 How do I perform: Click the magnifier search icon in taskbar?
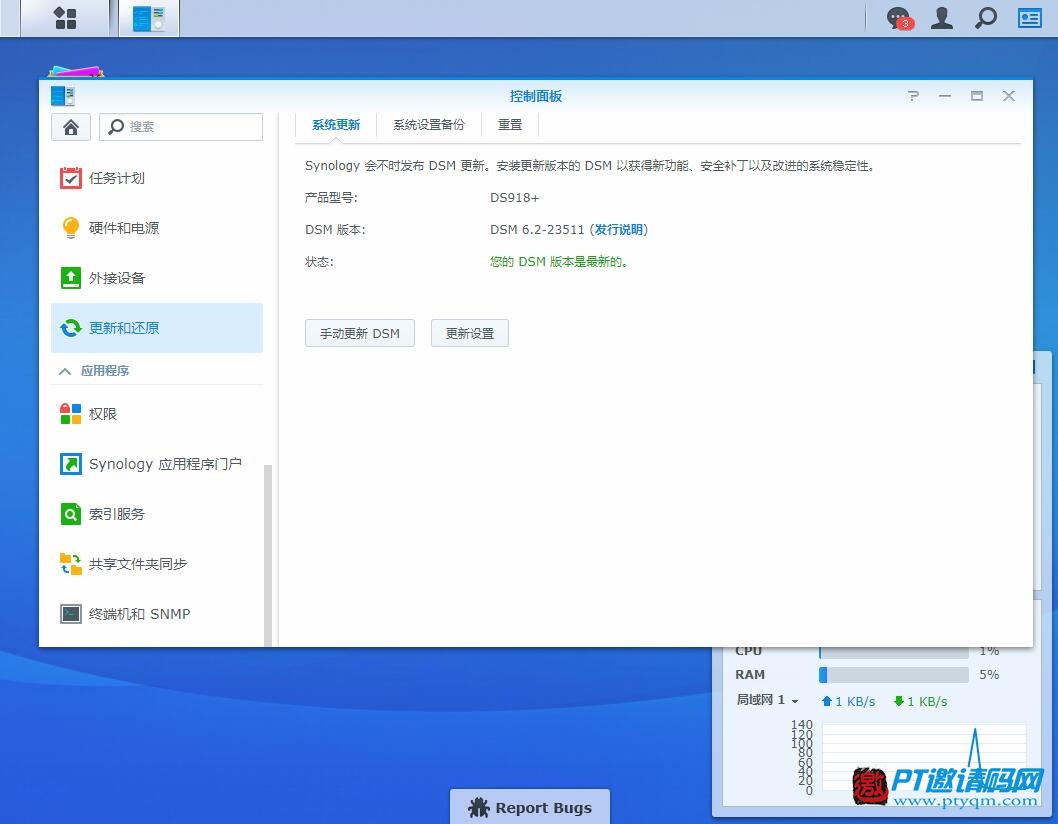click(x=986, y=18)
